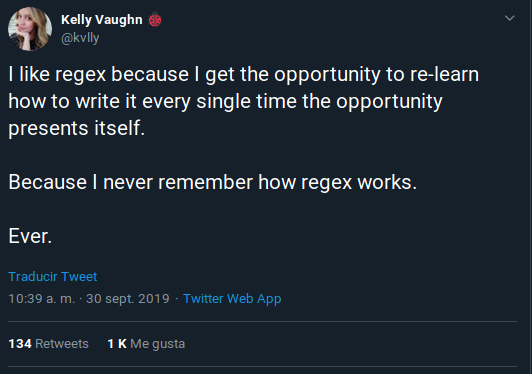532x374 pixels.
Task: Click the word 're-learn' in the tweet
Action: click(444, 74)
